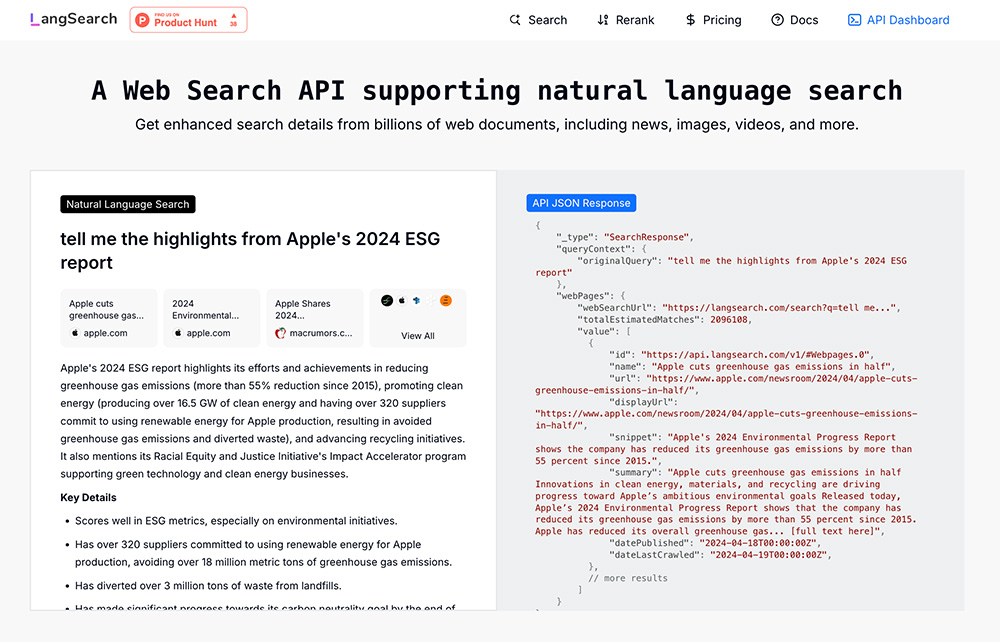
Task: Click the query heading 'tell me the highlights...'
Action: tap(250, 251)
